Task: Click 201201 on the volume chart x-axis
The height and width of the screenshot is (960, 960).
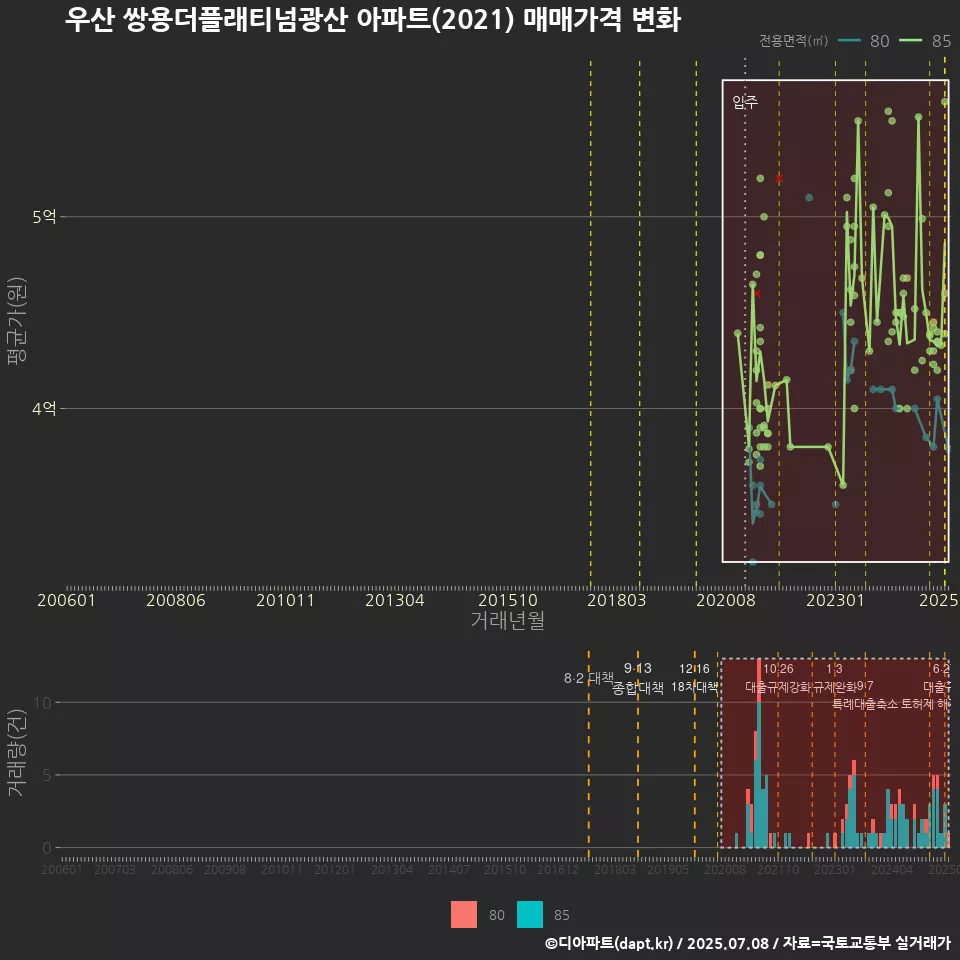Action: pyautogui.click(x=334, y=869)
